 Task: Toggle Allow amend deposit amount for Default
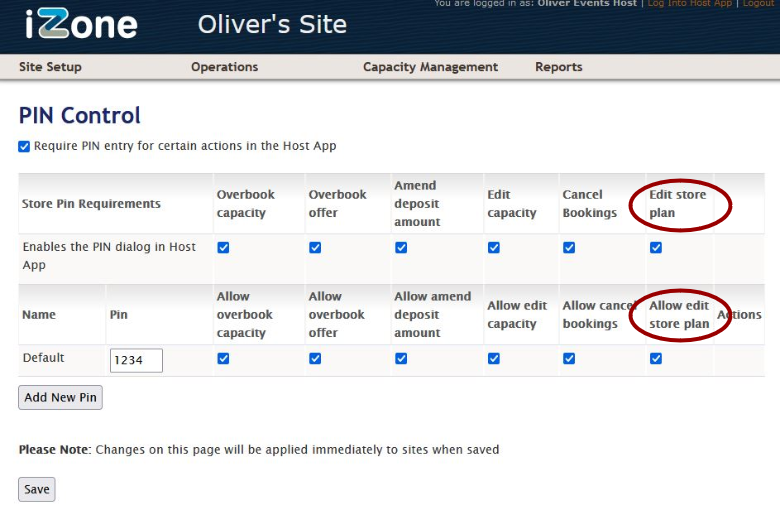pos(401,359)
